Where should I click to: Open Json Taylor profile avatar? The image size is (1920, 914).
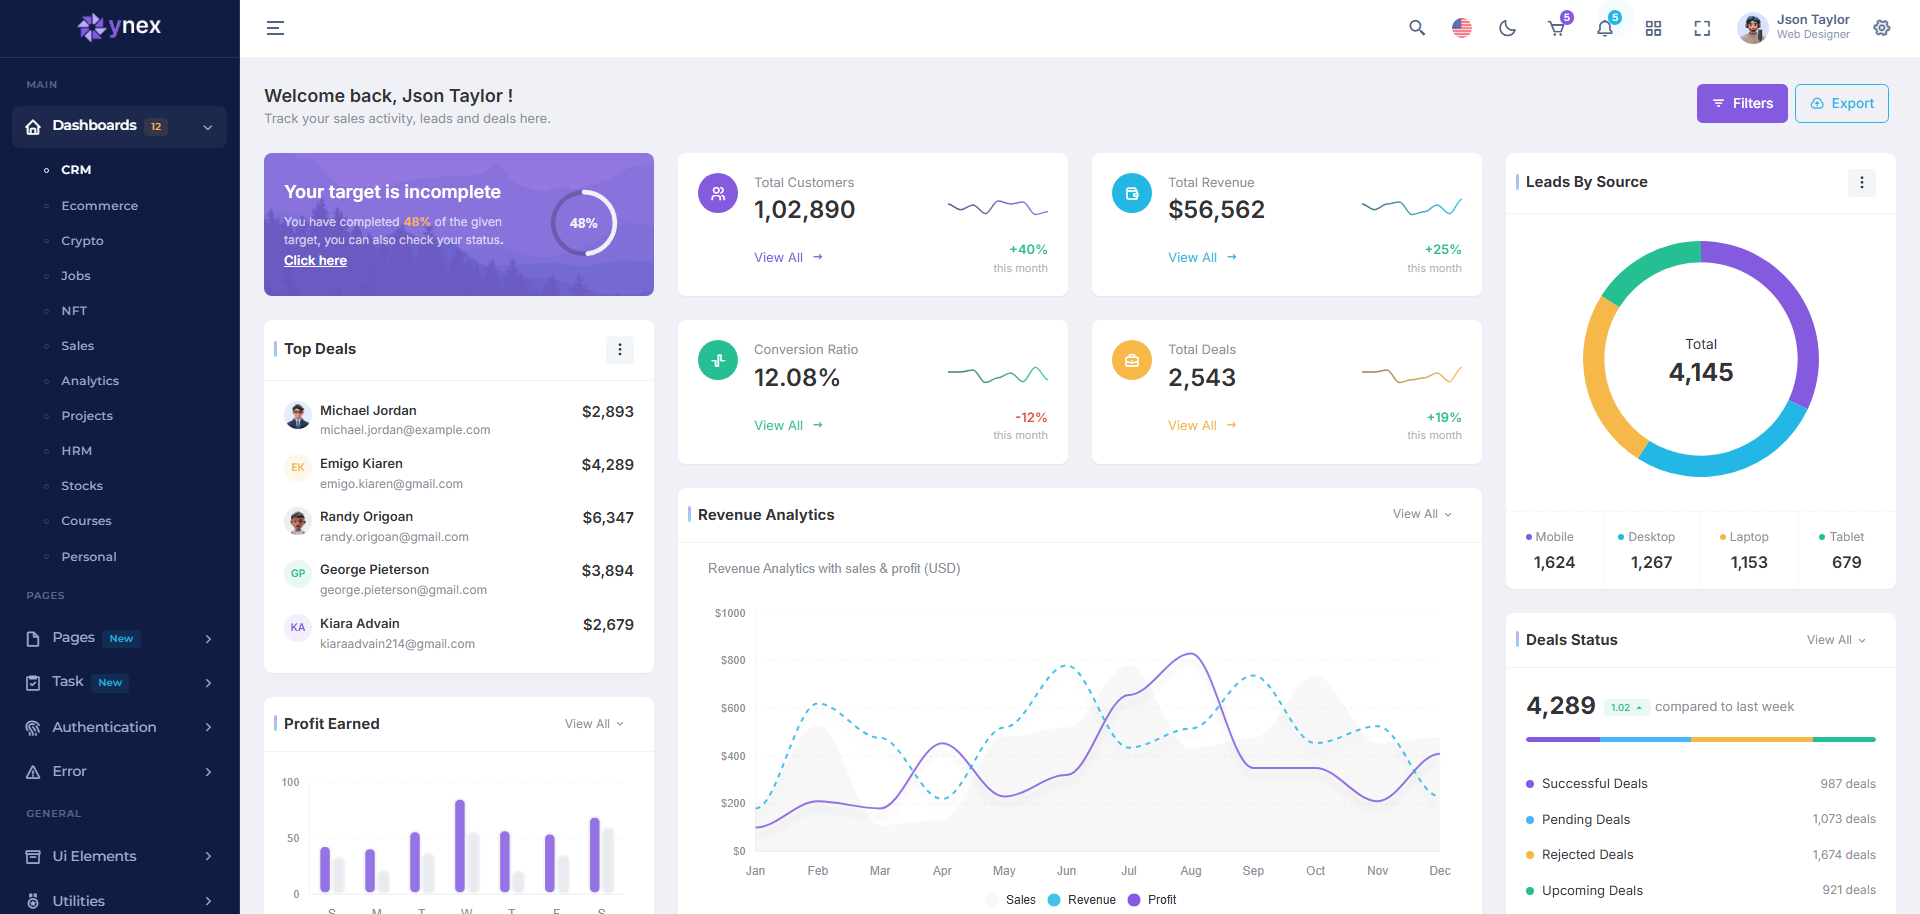(x=1752, y=28)
